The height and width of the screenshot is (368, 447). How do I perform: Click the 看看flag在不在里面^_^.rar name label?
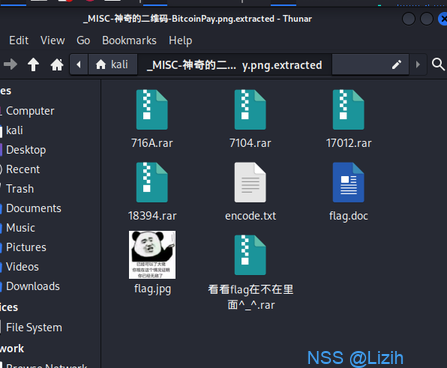coord(251,297)
